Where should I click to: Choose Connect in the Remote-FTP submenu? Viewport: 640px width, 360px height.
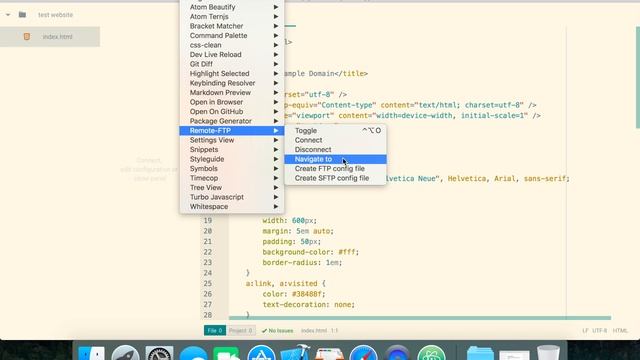click(336, 140)
